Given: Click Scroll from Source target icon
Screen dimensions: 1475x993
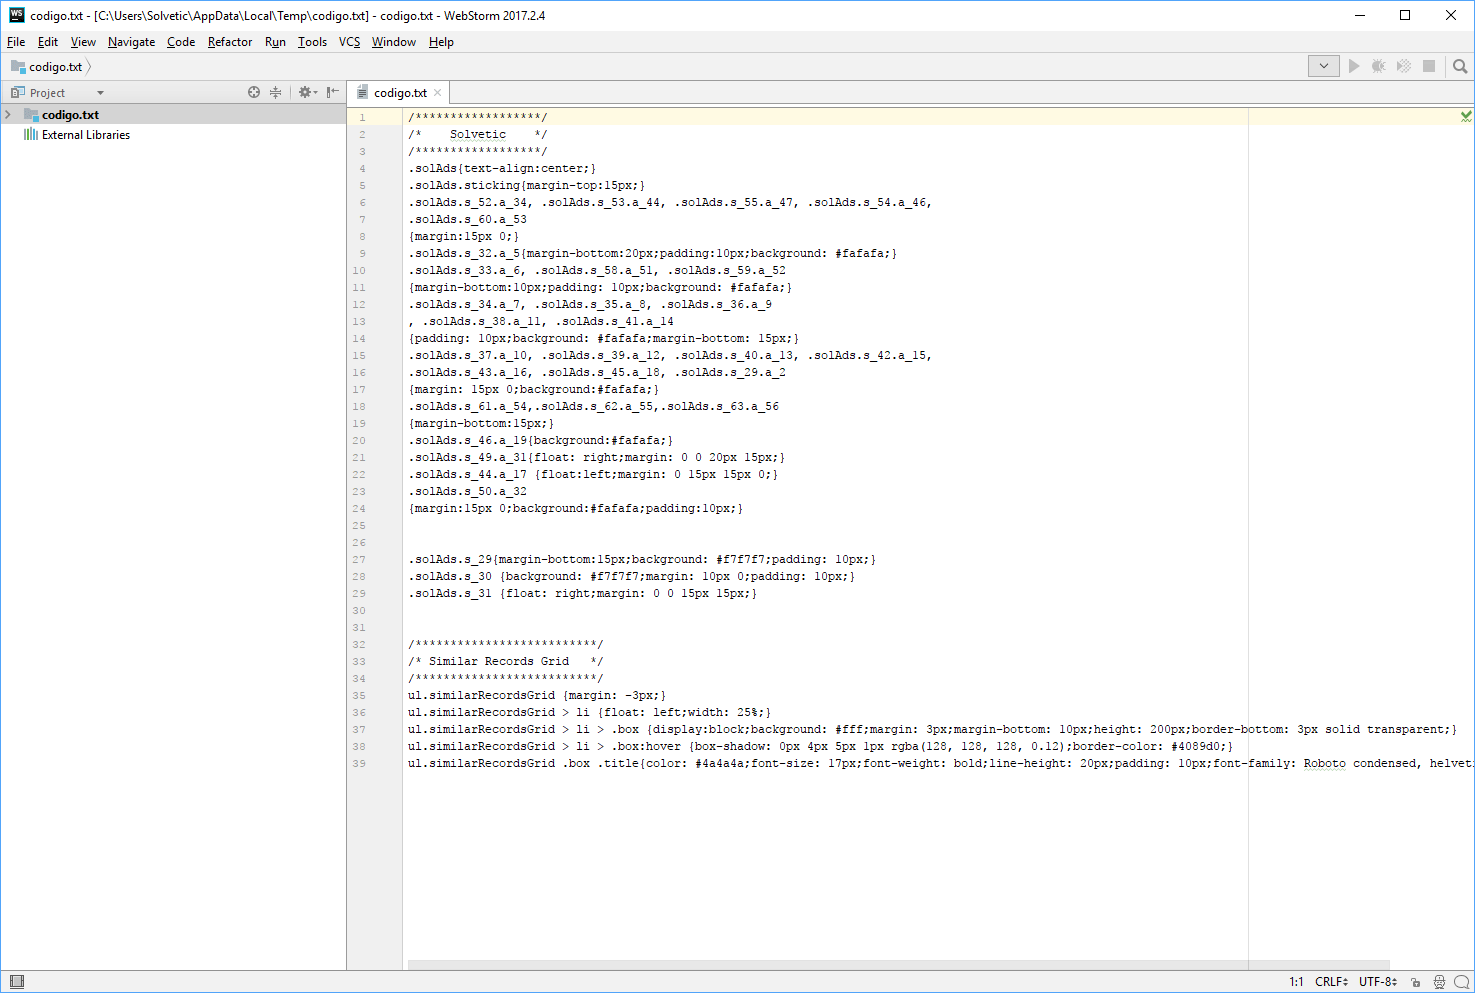Looking at the screenshot, I should pyautogui.click(x=254, y=92).
